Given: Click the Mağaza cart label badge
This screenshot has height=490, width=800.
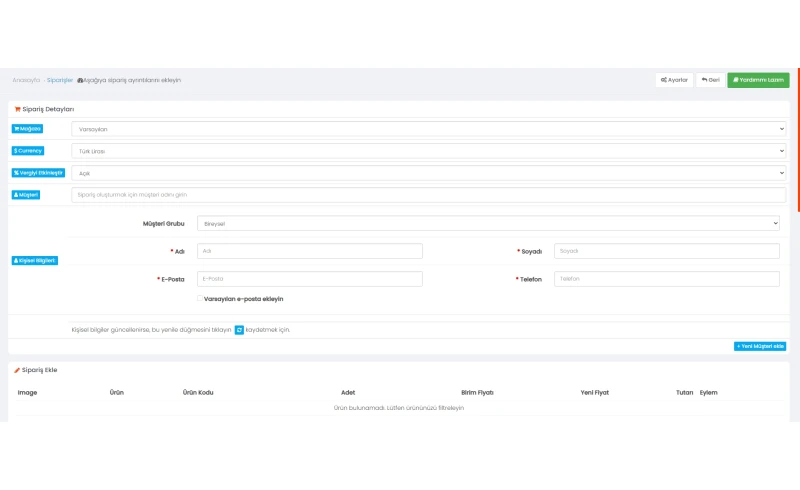Looking at the screenshot, I should tap(28, 129).
